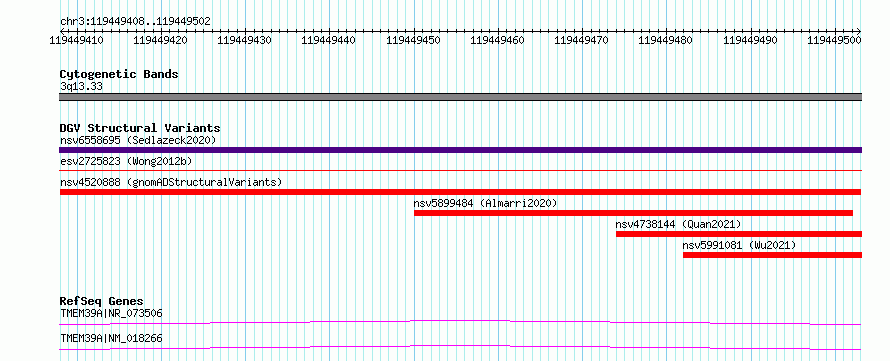Screen dimensions: 890x361
Task: Open gene label TMEM39A|NR_073506
Action: click(111, 313)
